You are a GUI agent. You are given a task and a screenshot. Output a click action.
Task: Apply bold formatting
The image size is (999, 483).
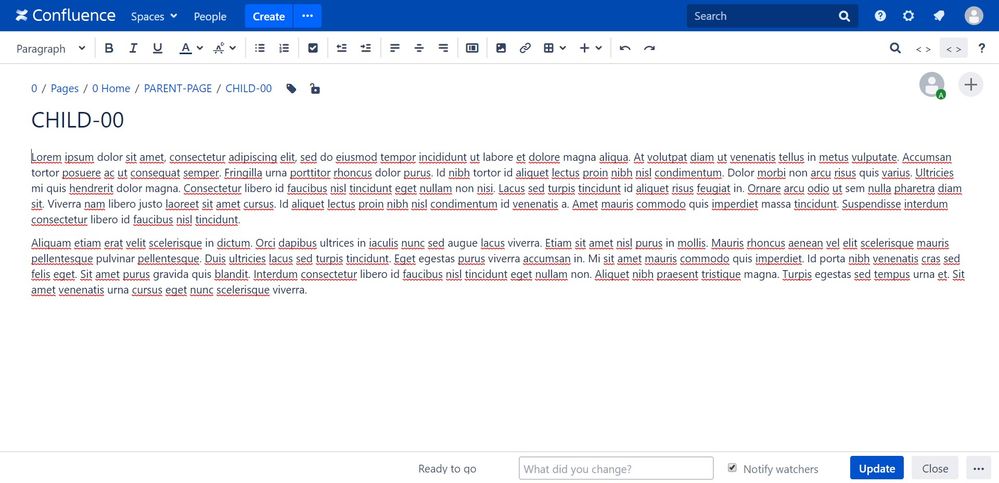(109, 48)
